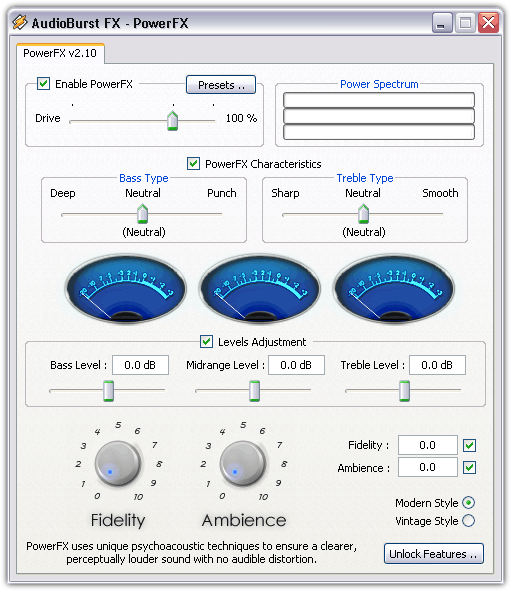Select Vintage Style radio button
The height and width of the screenshot is (591, 511).
468,521
